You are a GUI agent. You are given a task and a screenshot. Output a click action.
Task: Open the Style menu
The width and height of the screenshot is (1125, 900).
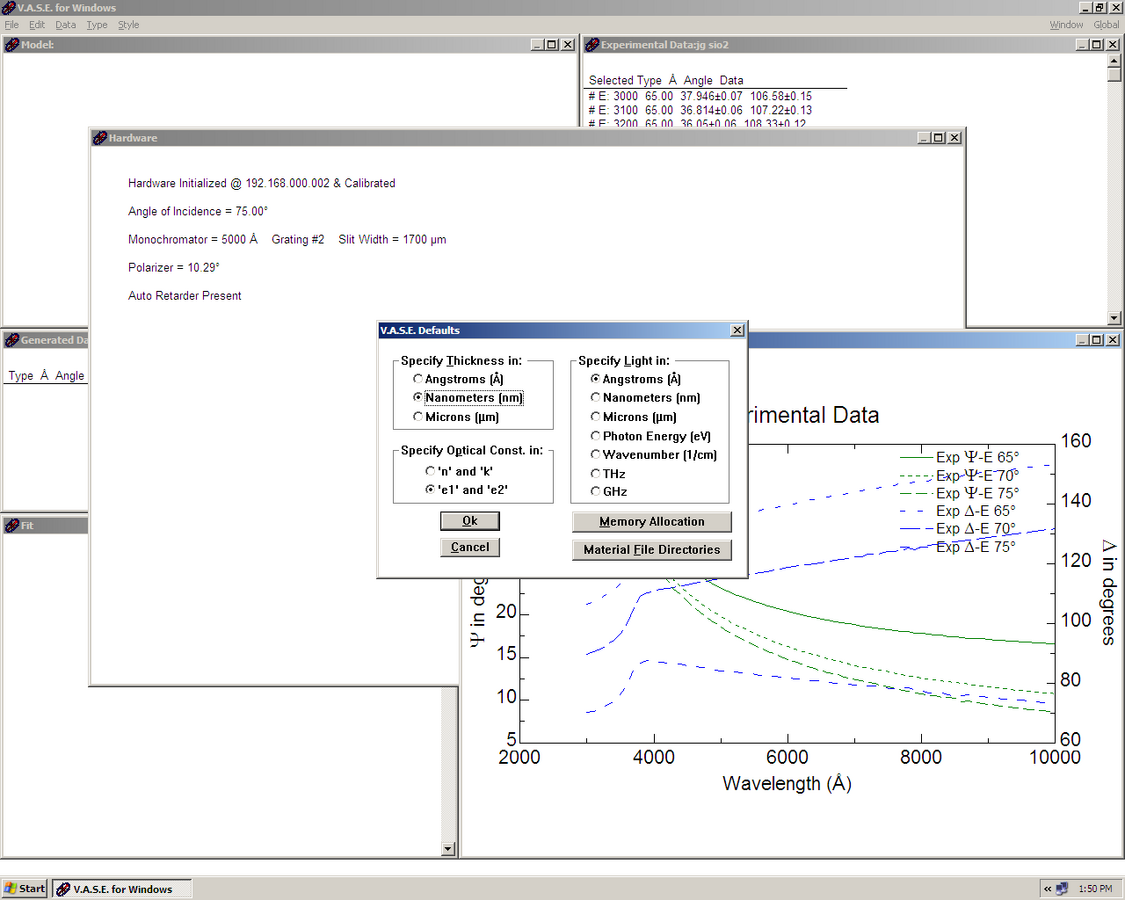(128, 24)
